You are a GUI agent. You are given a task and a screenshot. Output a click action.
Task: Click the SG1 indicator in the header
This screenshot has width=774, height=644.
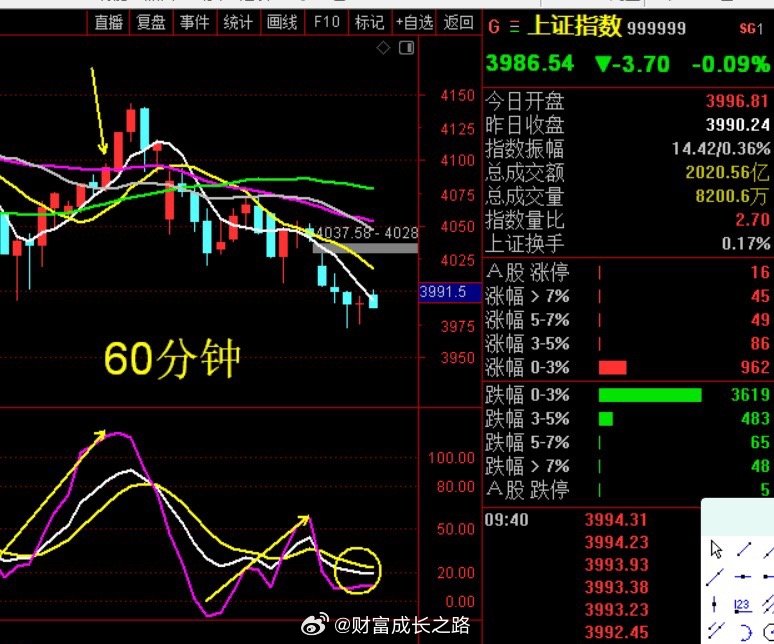coord(751,29)
